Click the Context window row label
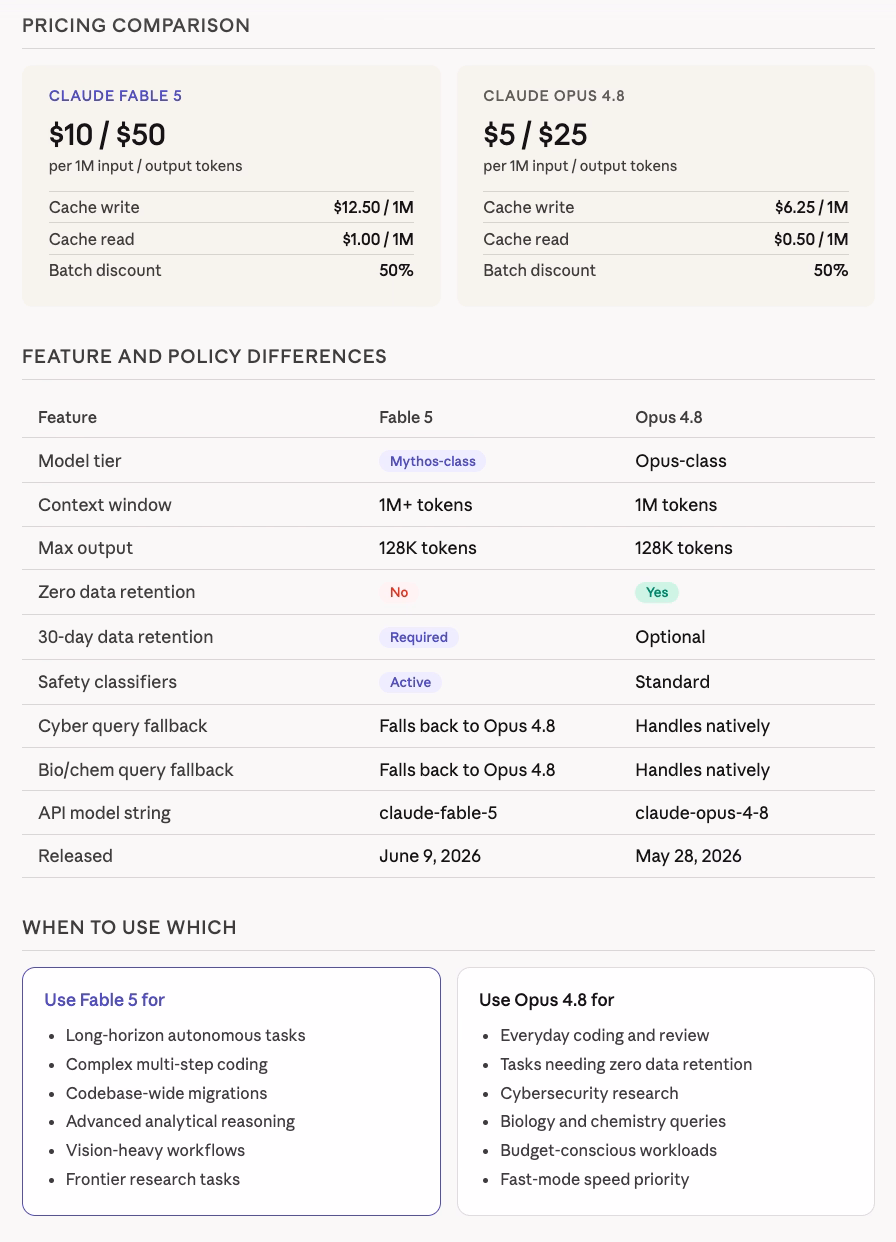Image resolution: width=896 pixels, height=1242 pixels. pos(105,505)
